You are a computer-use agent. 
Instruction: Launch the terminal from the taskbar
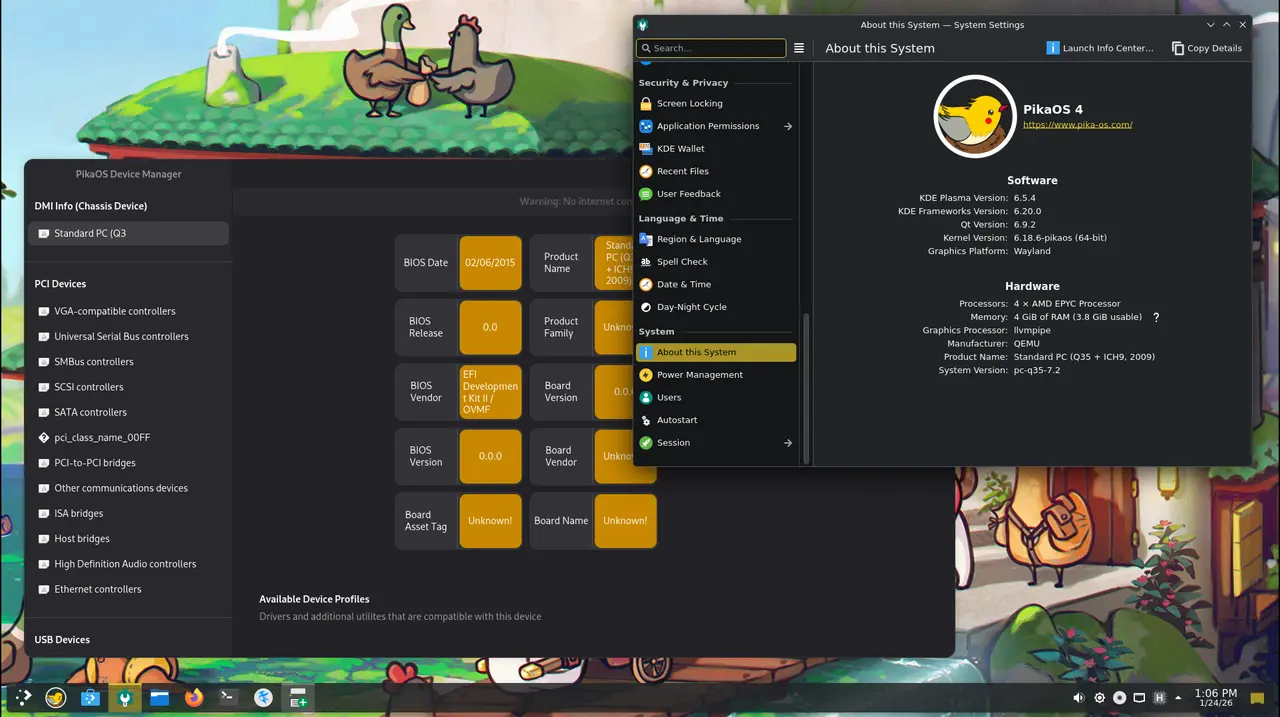click(x=229, y=698)
